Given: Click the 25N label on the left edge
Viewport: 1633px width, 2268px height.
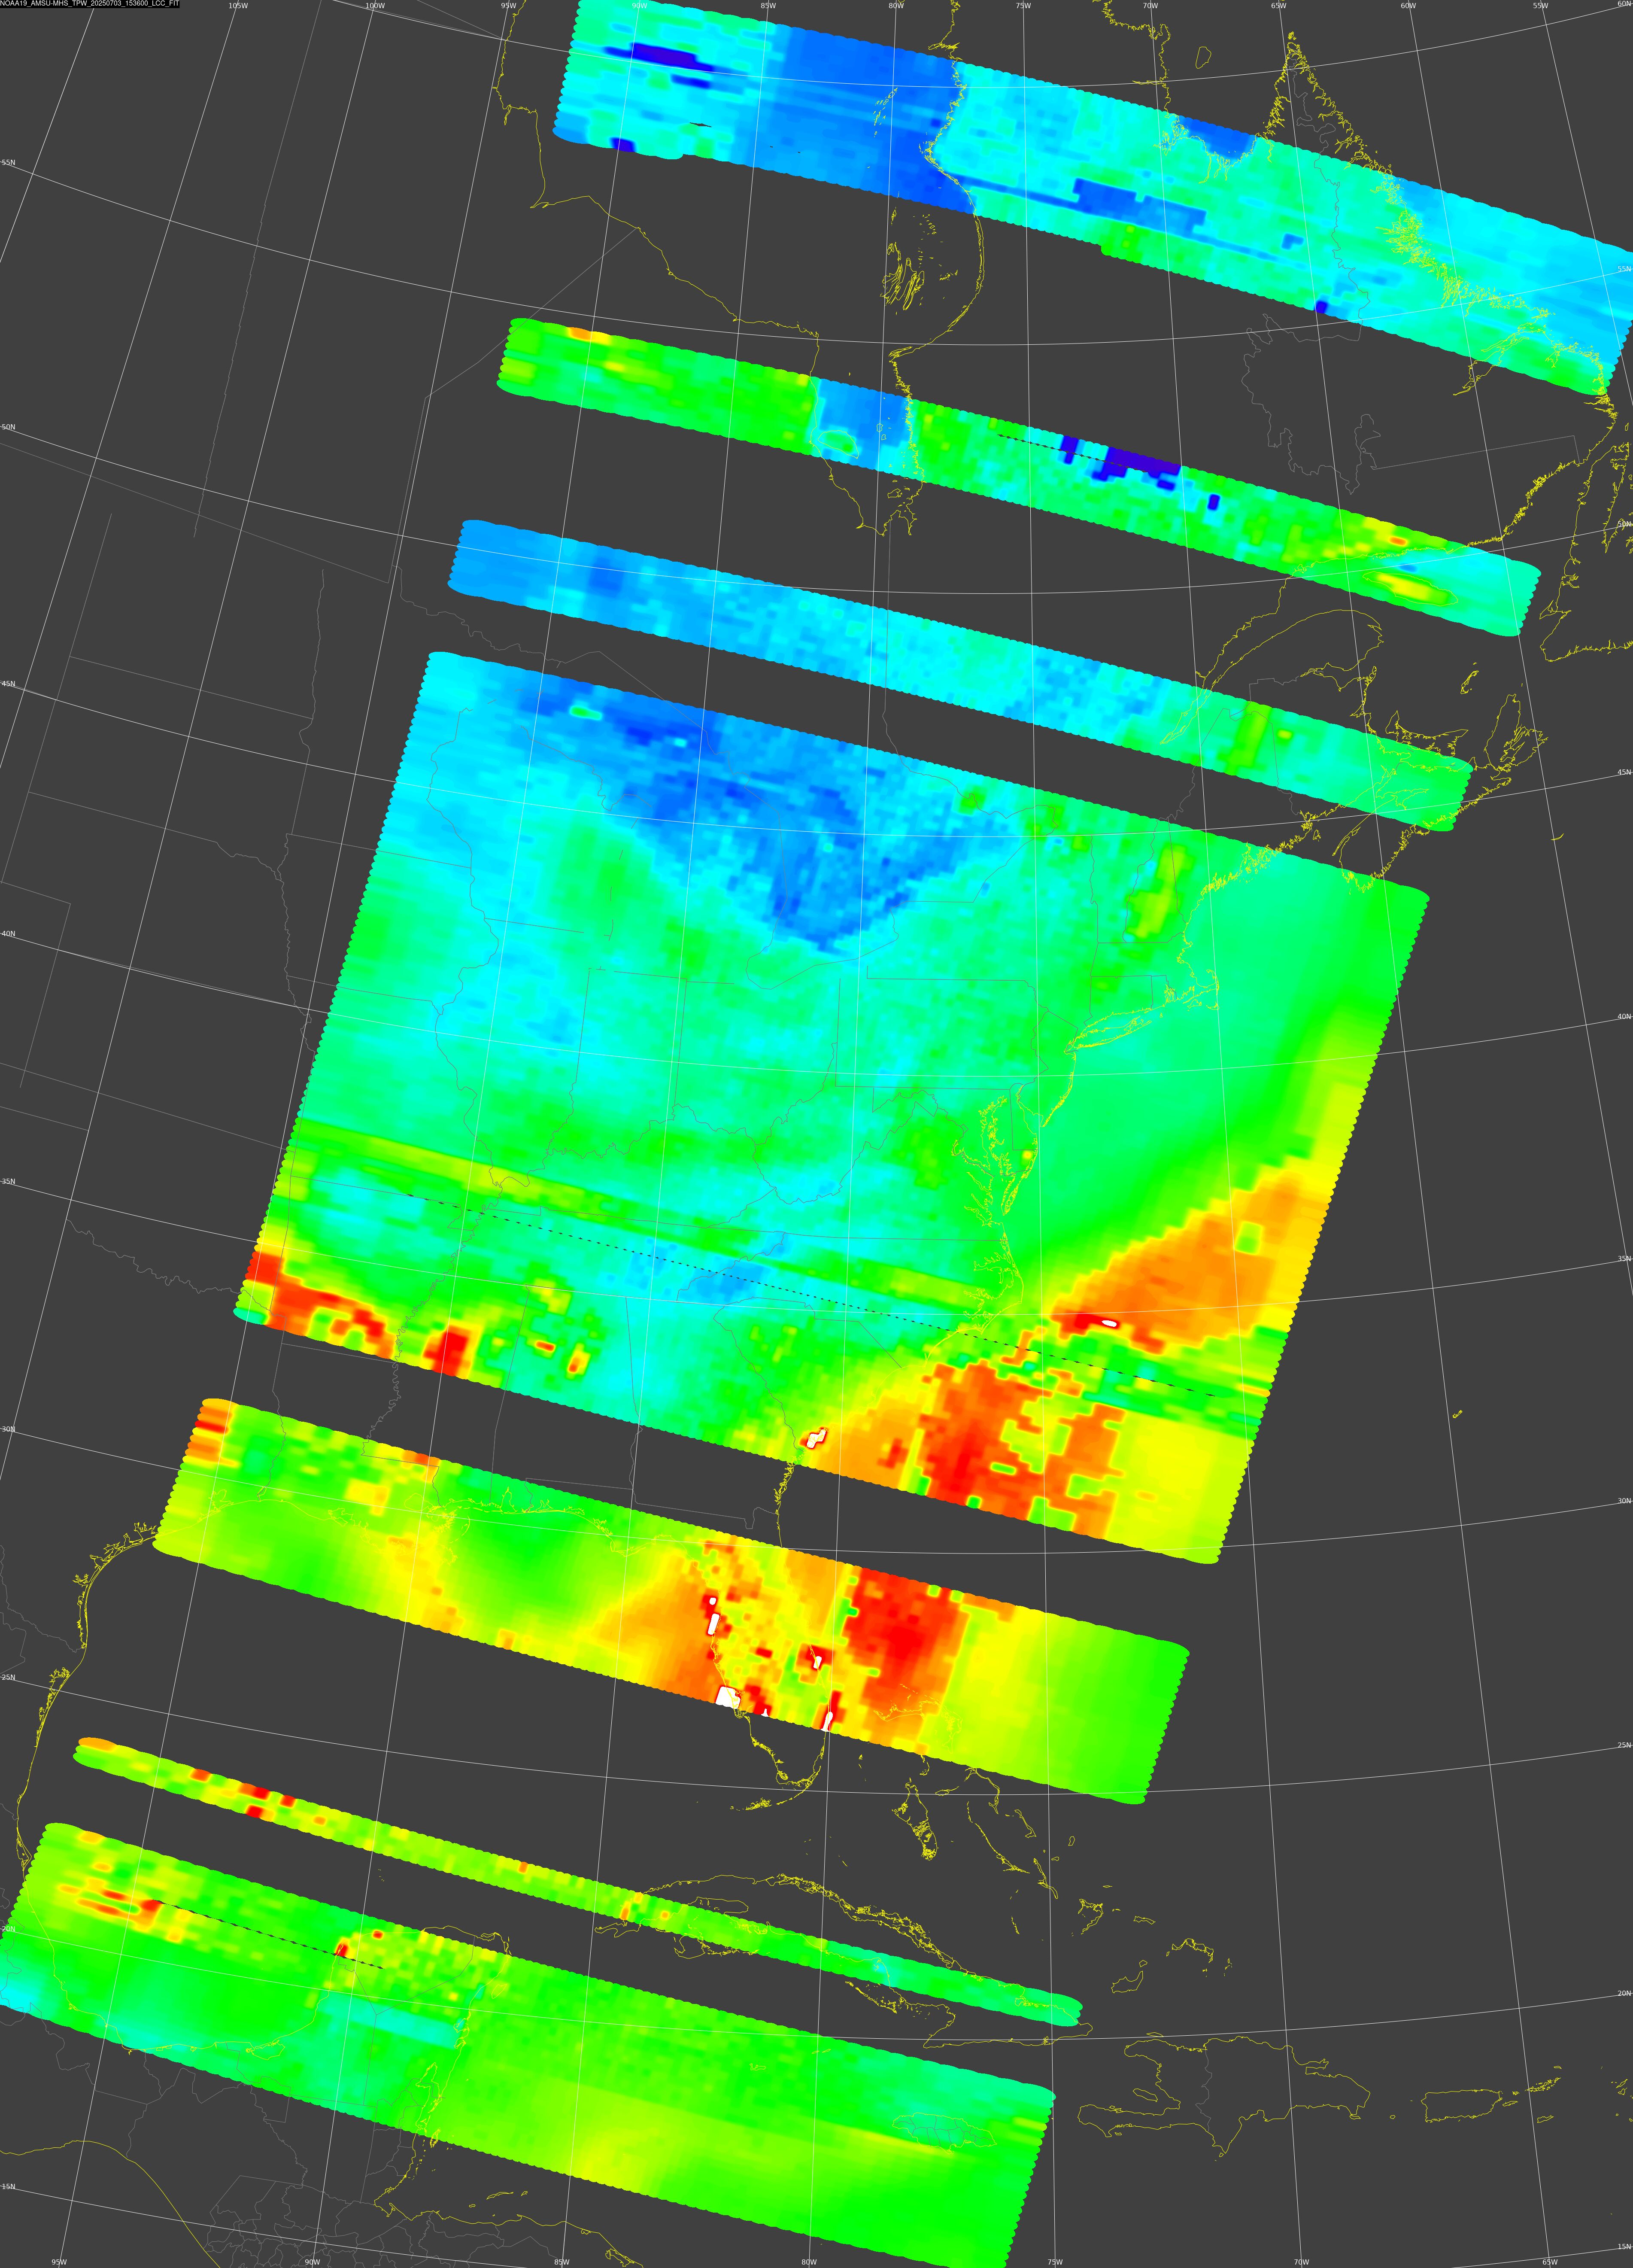Looking at the screenshot, I should click(x=8, y=1677).
